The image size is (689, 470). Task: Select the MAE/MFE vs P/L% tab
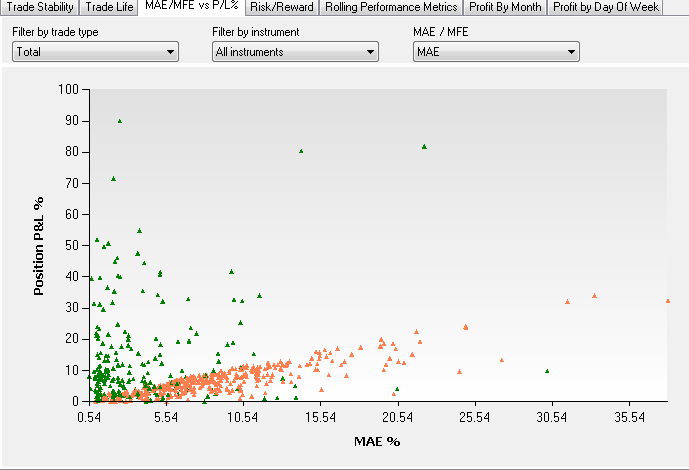click(x=190, y=7)
